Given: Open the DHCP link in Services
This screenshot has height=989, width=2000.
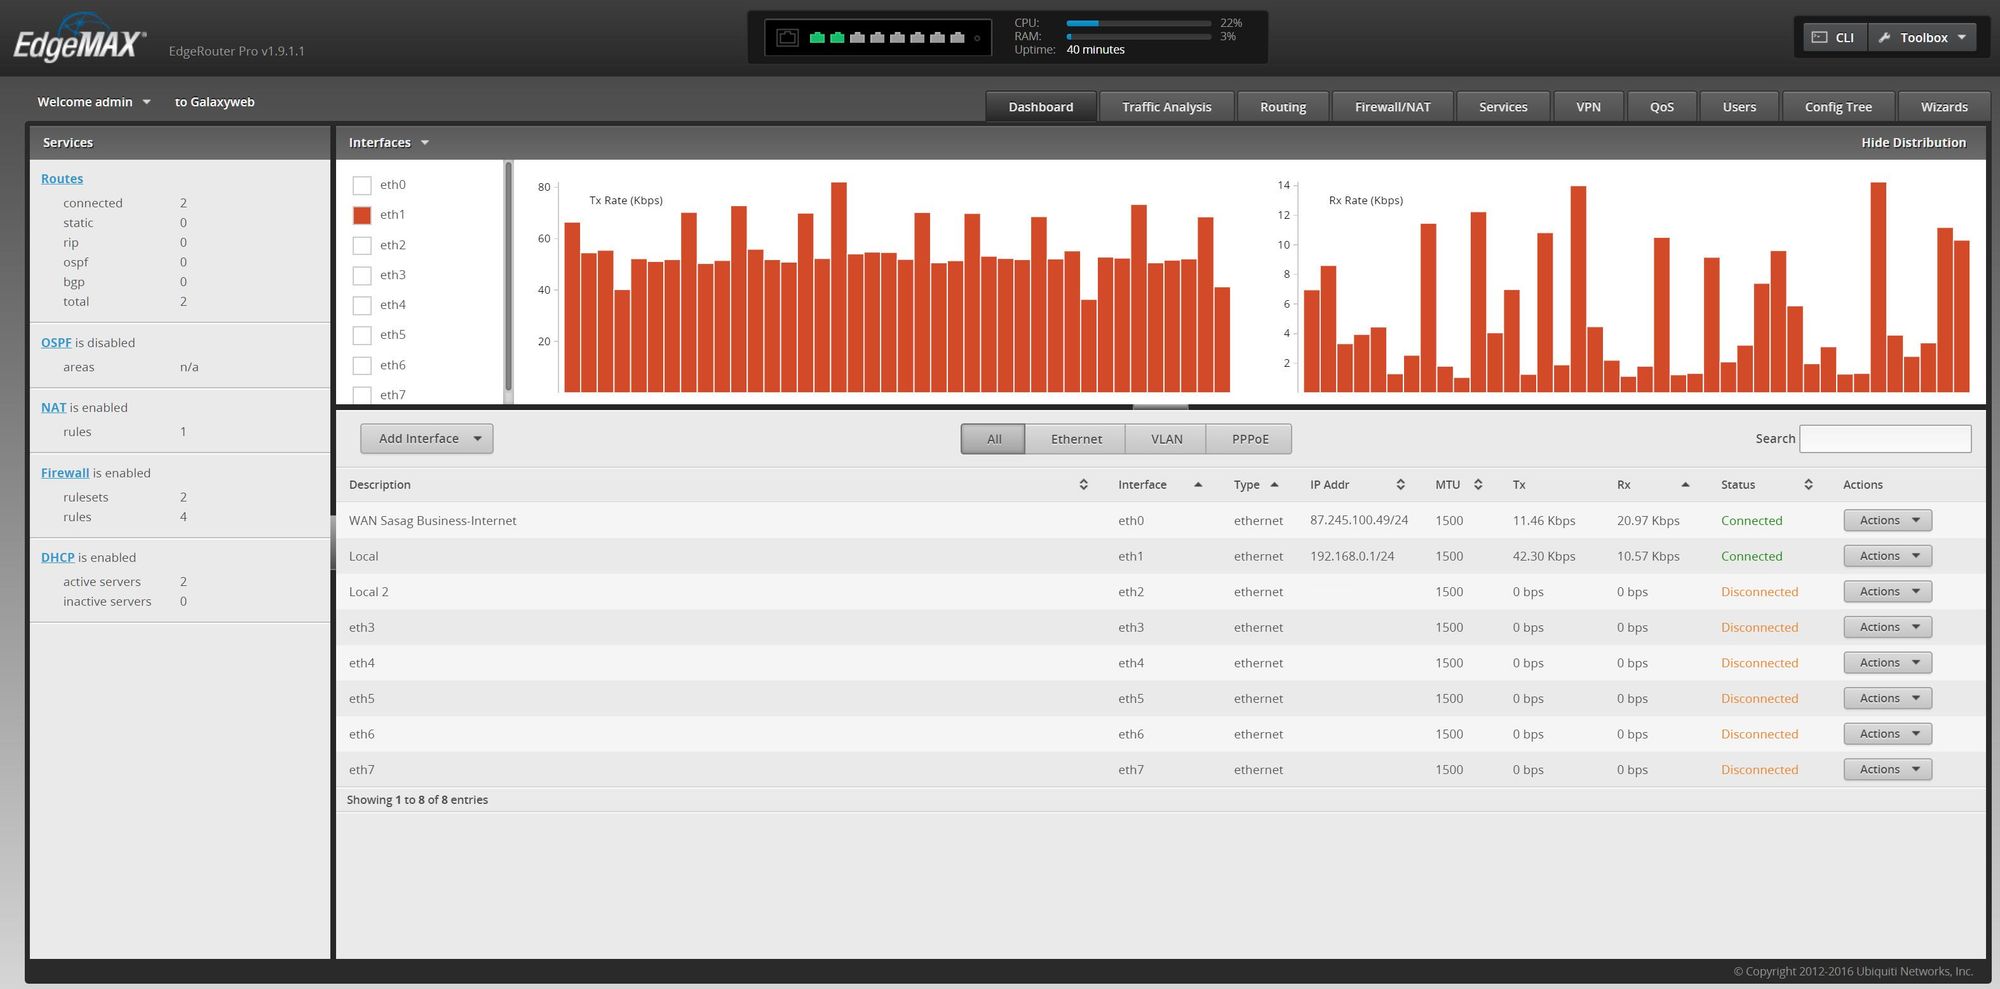Looking at the screenshot, I should [57, 558].
